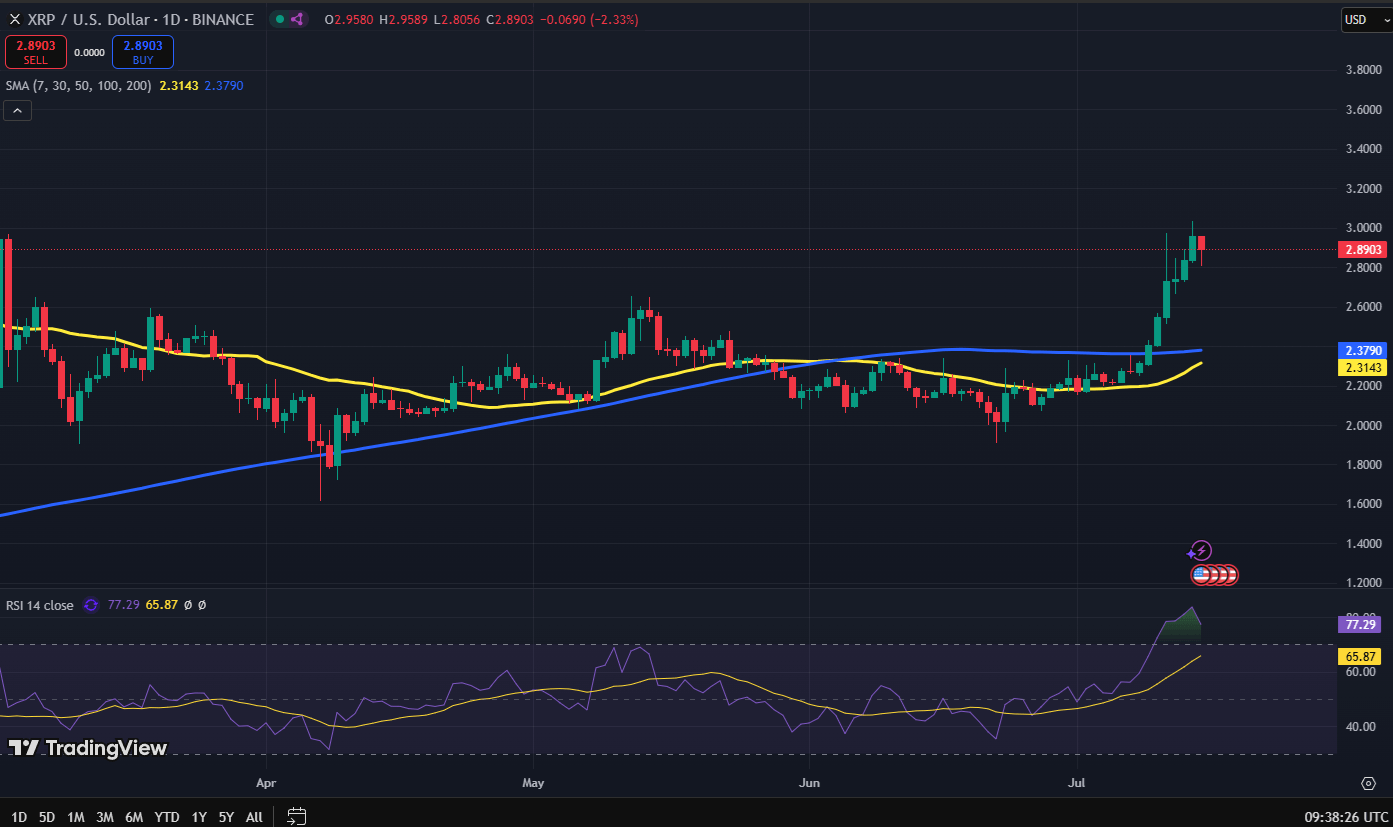Click the 09:38:26 UTC timezone clock

pyautogui.click(x=1344, y=816)
